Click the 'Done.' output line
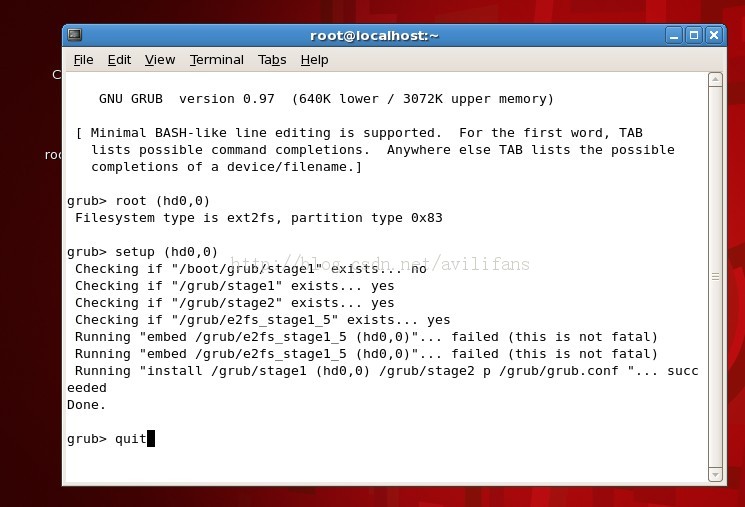Screen dimensions: 745x507 click(86, 405)
